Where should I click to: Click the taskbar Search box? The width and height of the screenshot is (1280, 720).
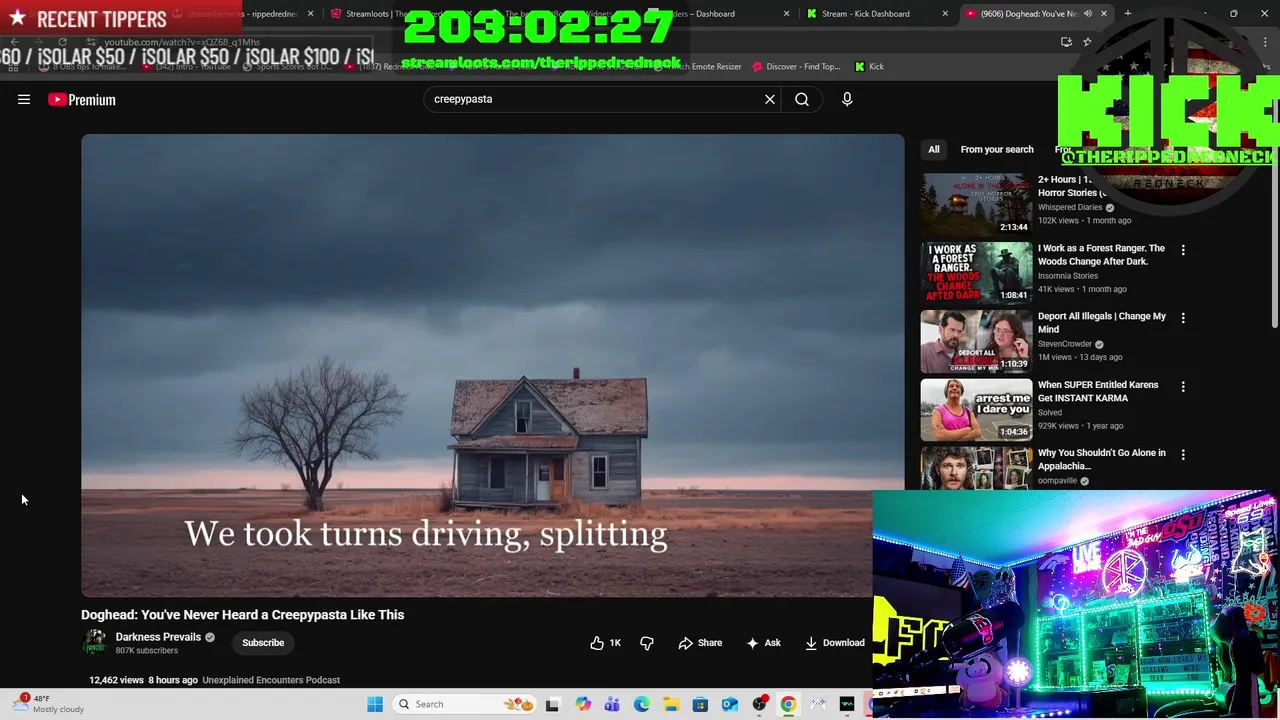click(x=465, y=704)
